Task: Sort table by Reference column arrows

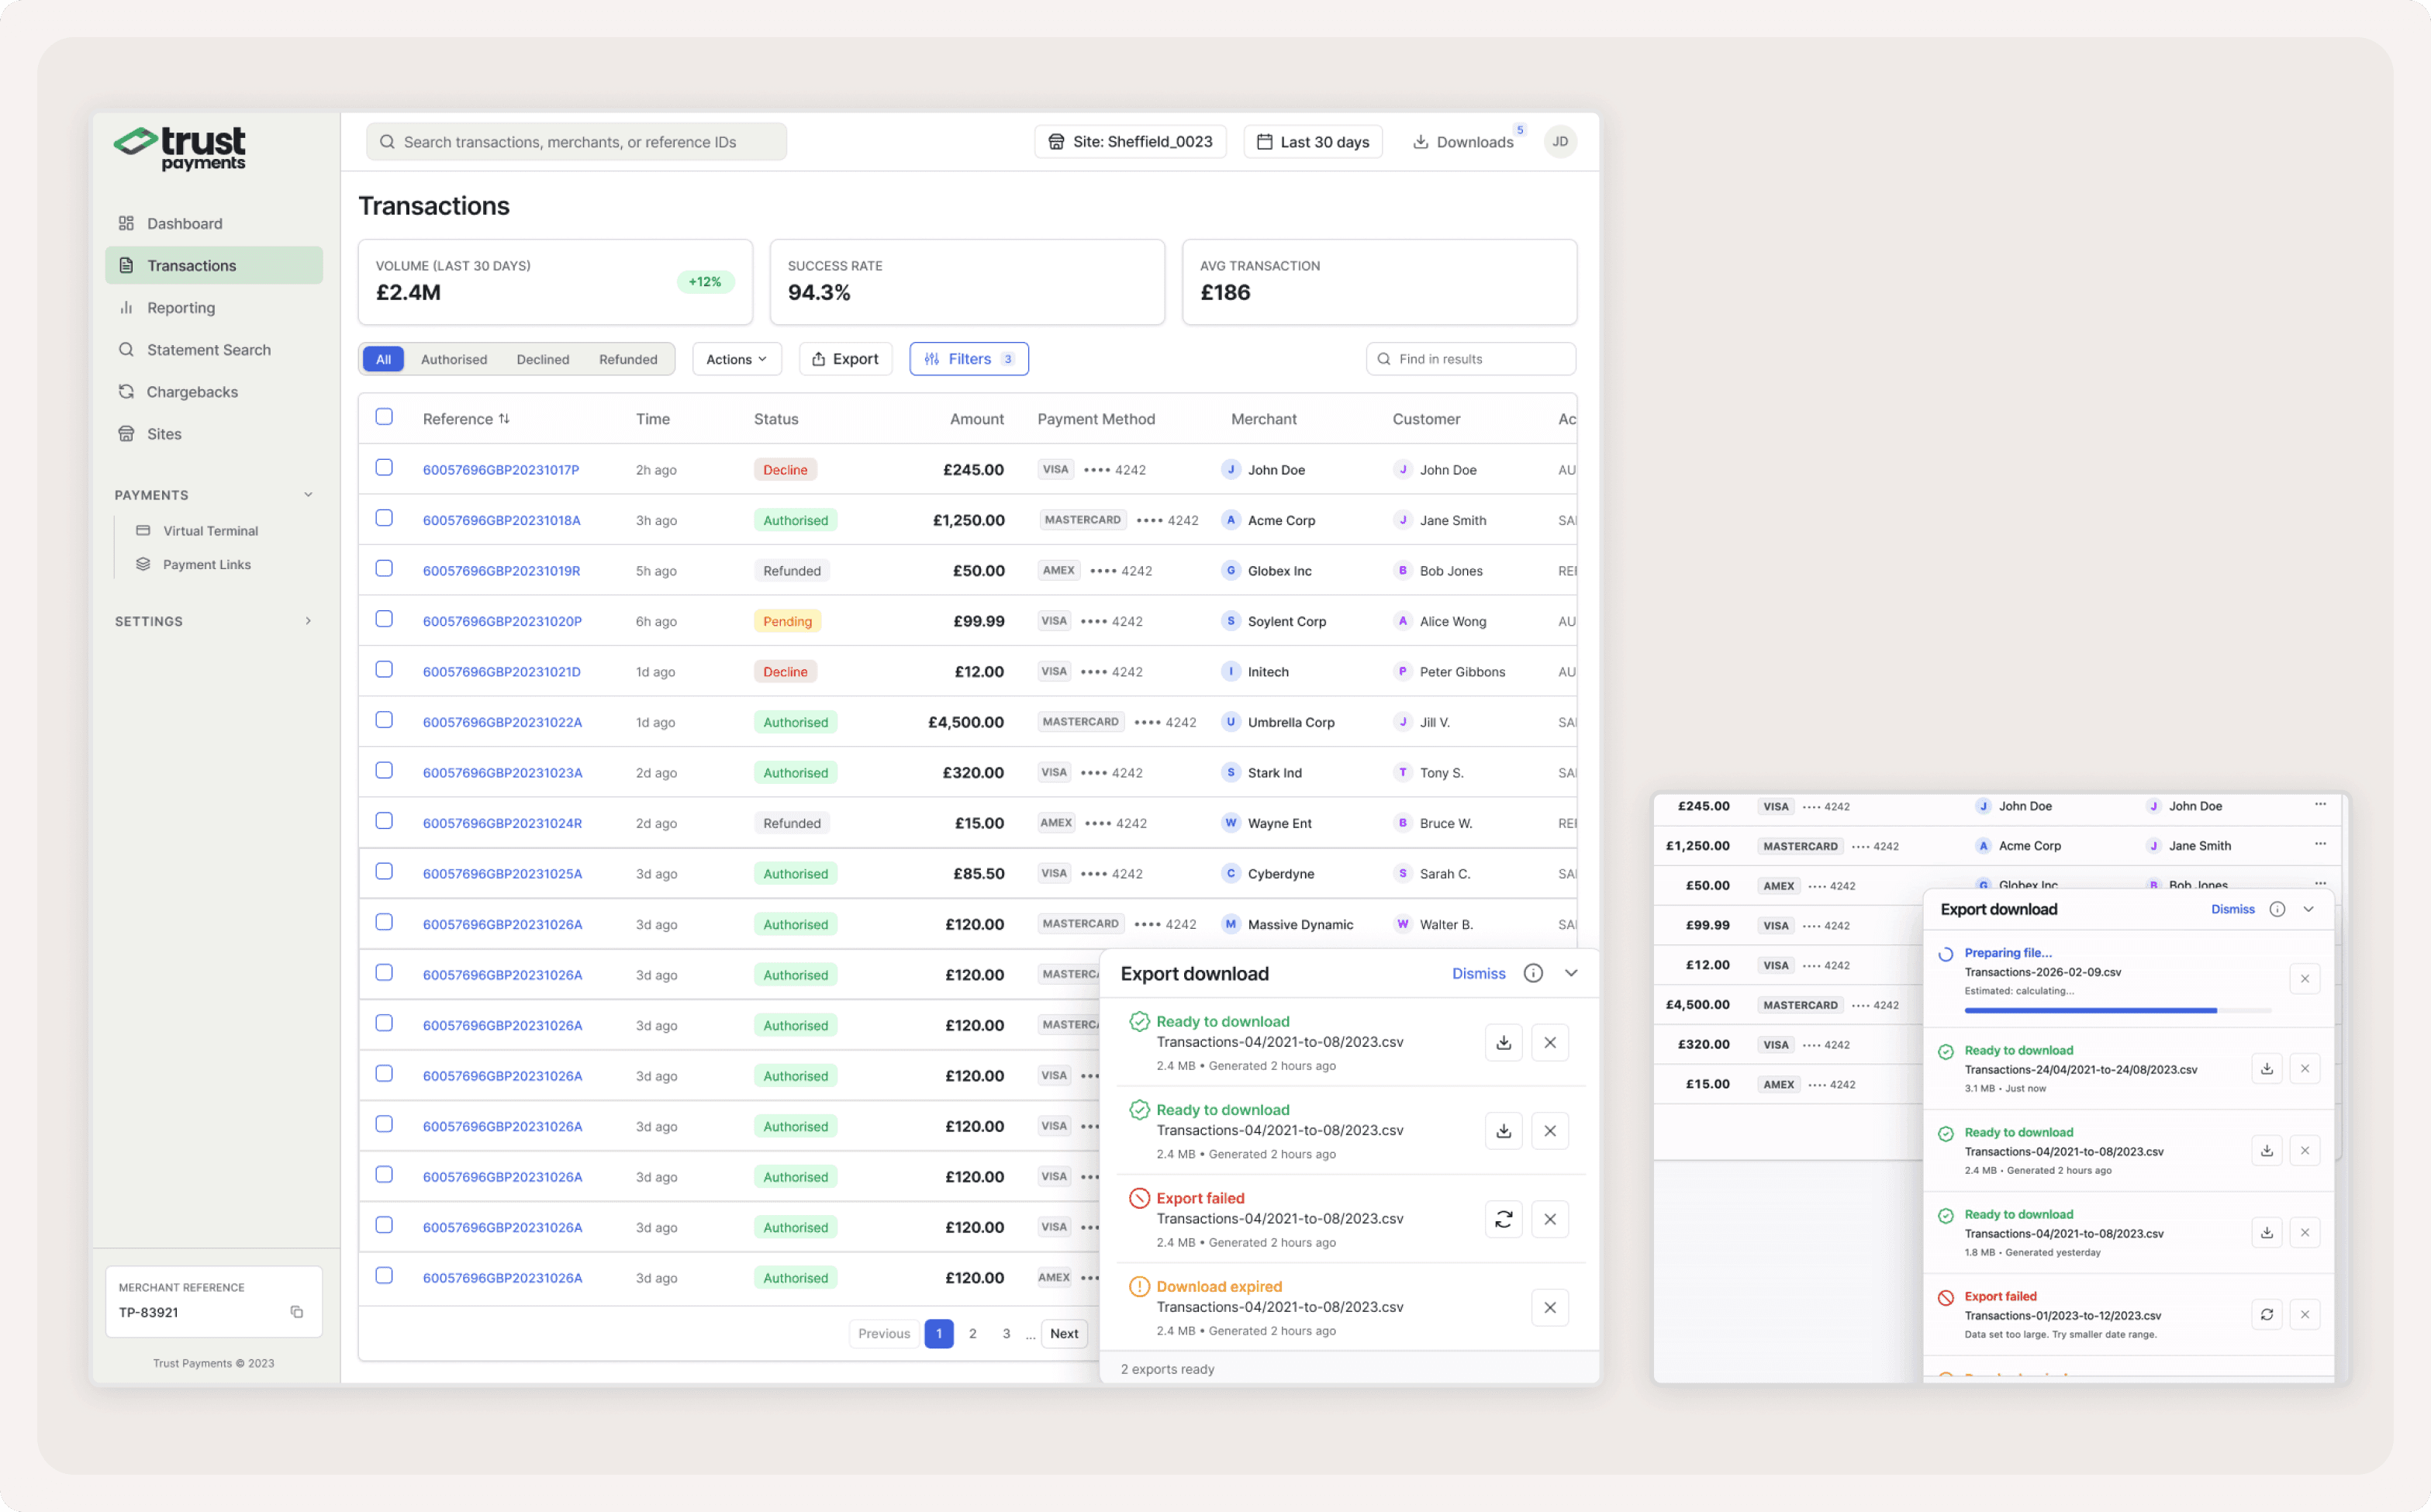Action: pyautogui.click(x=504, y=419)
